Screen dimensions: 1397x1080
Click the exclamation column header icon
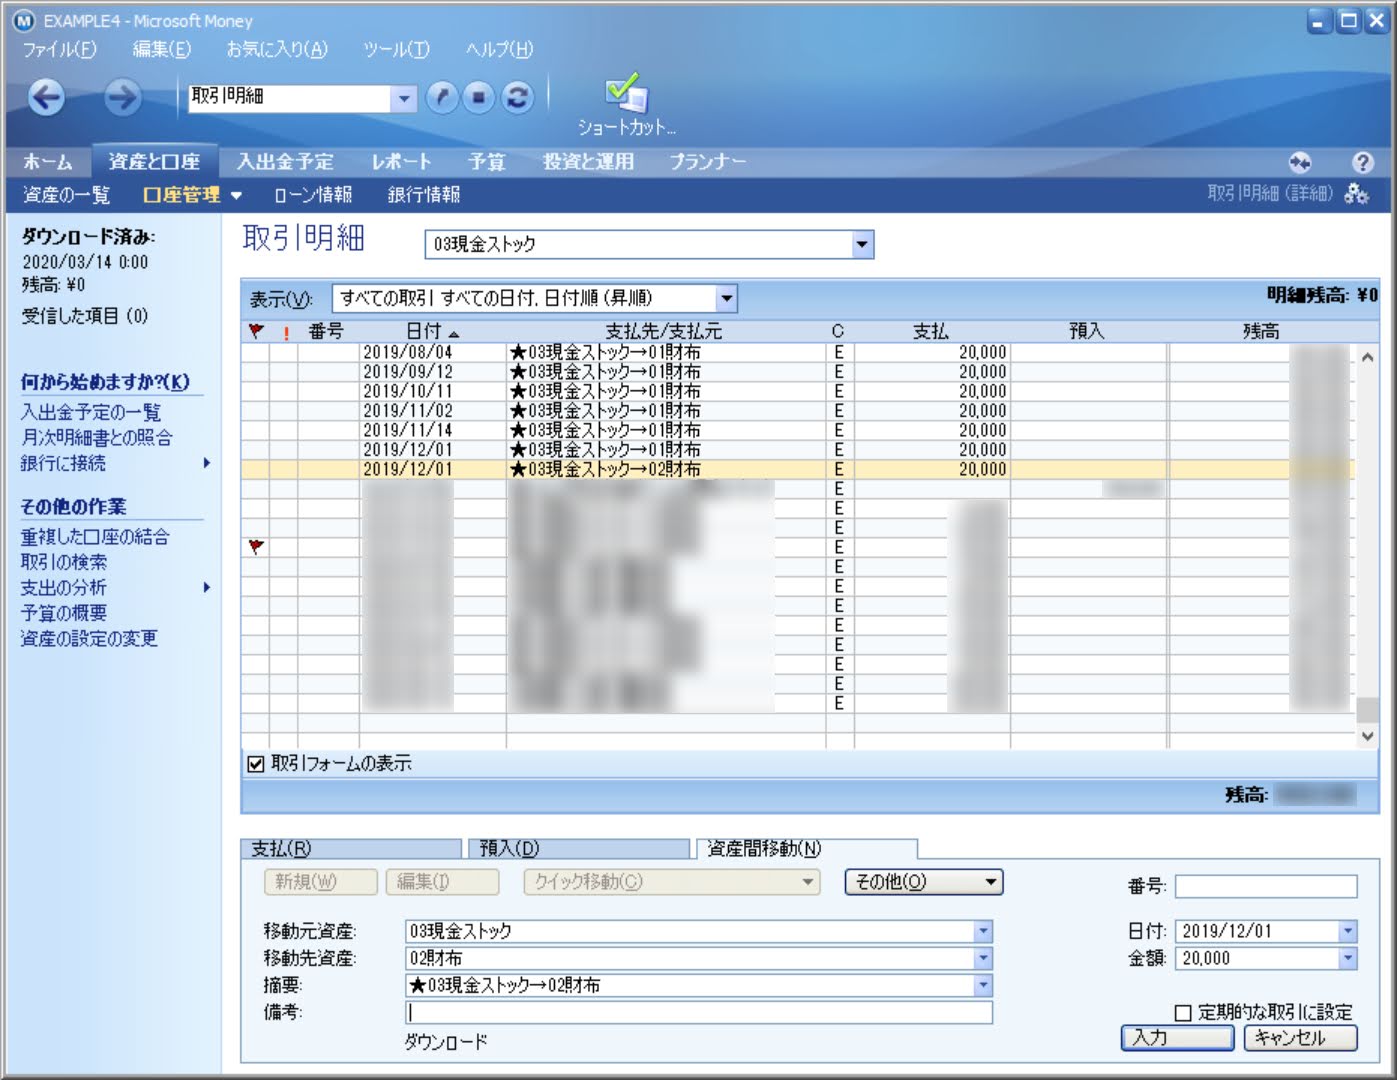[285, 332]
